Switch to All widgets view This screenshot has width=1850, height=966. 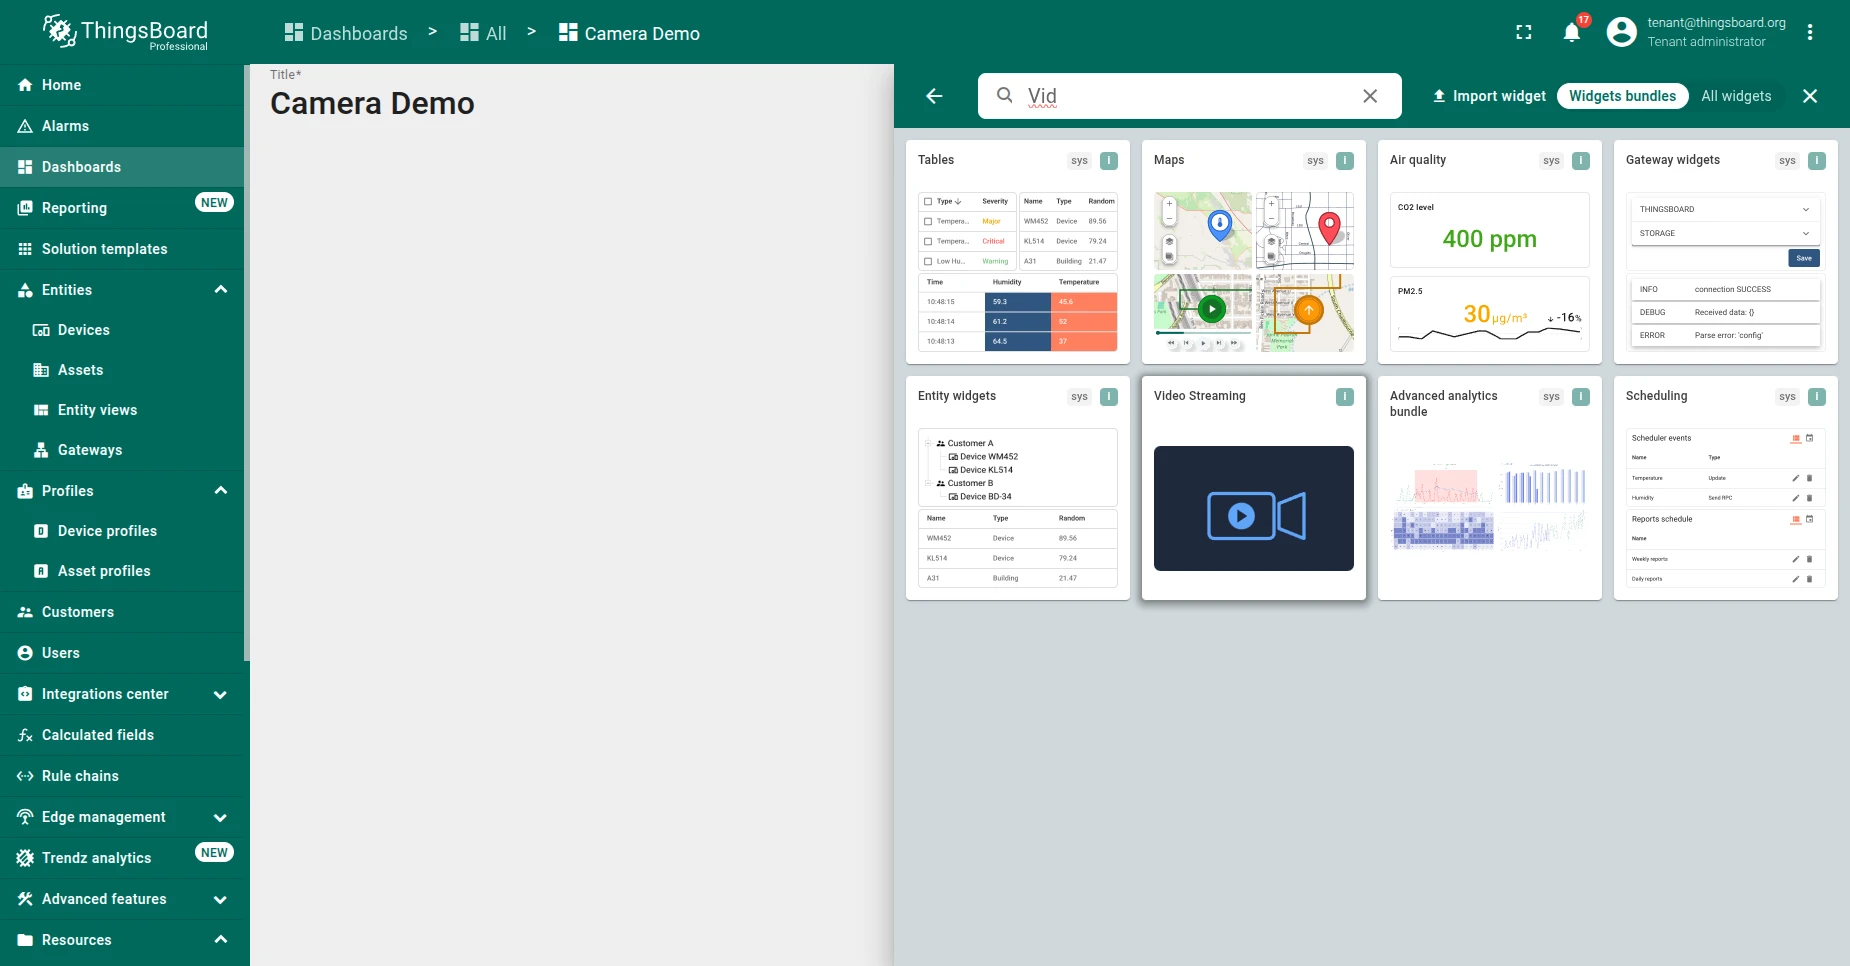click(1736, 96)
